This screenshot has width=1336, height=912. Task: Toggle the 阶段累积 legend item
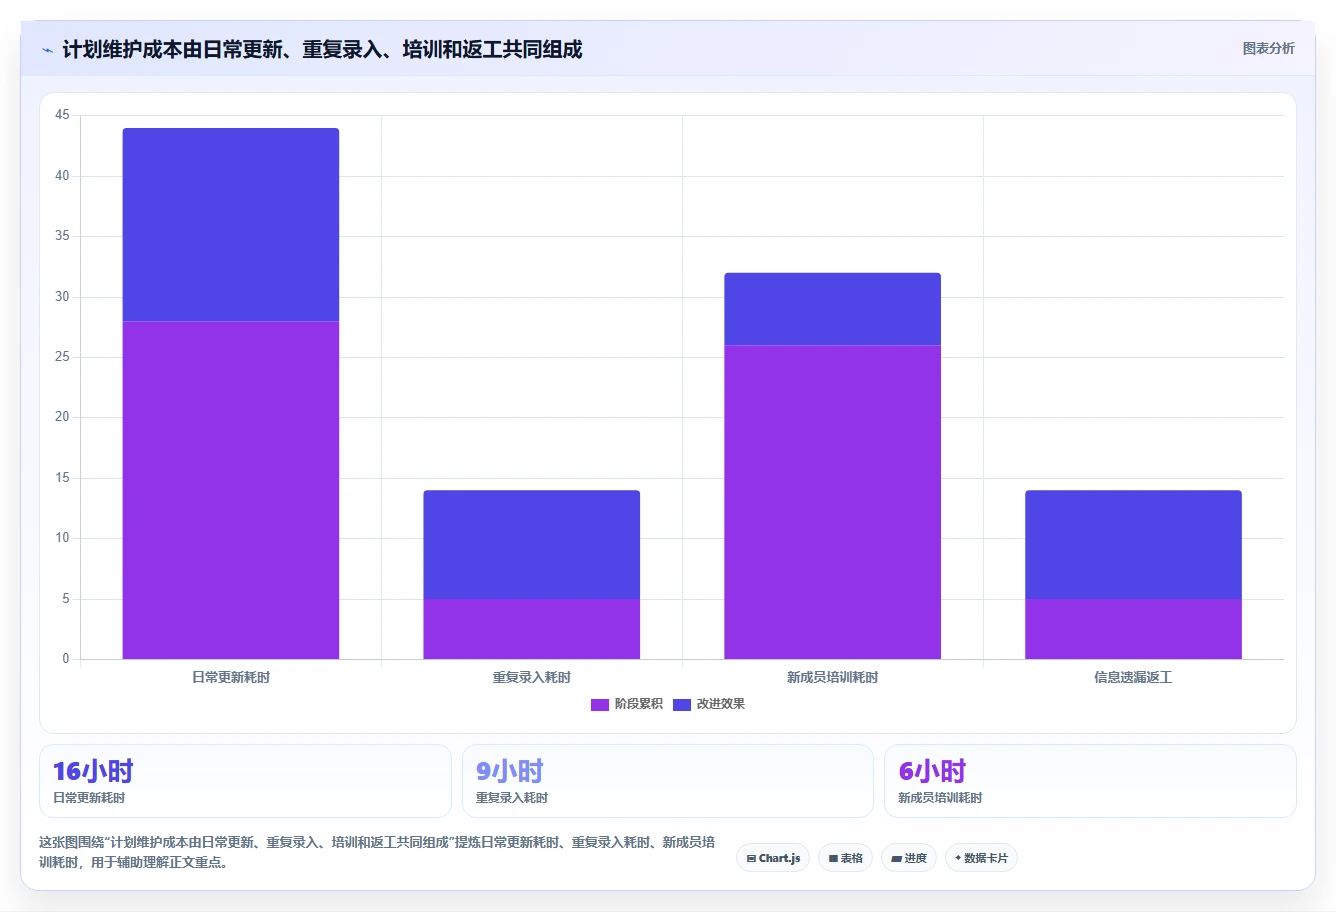point(627,704)
